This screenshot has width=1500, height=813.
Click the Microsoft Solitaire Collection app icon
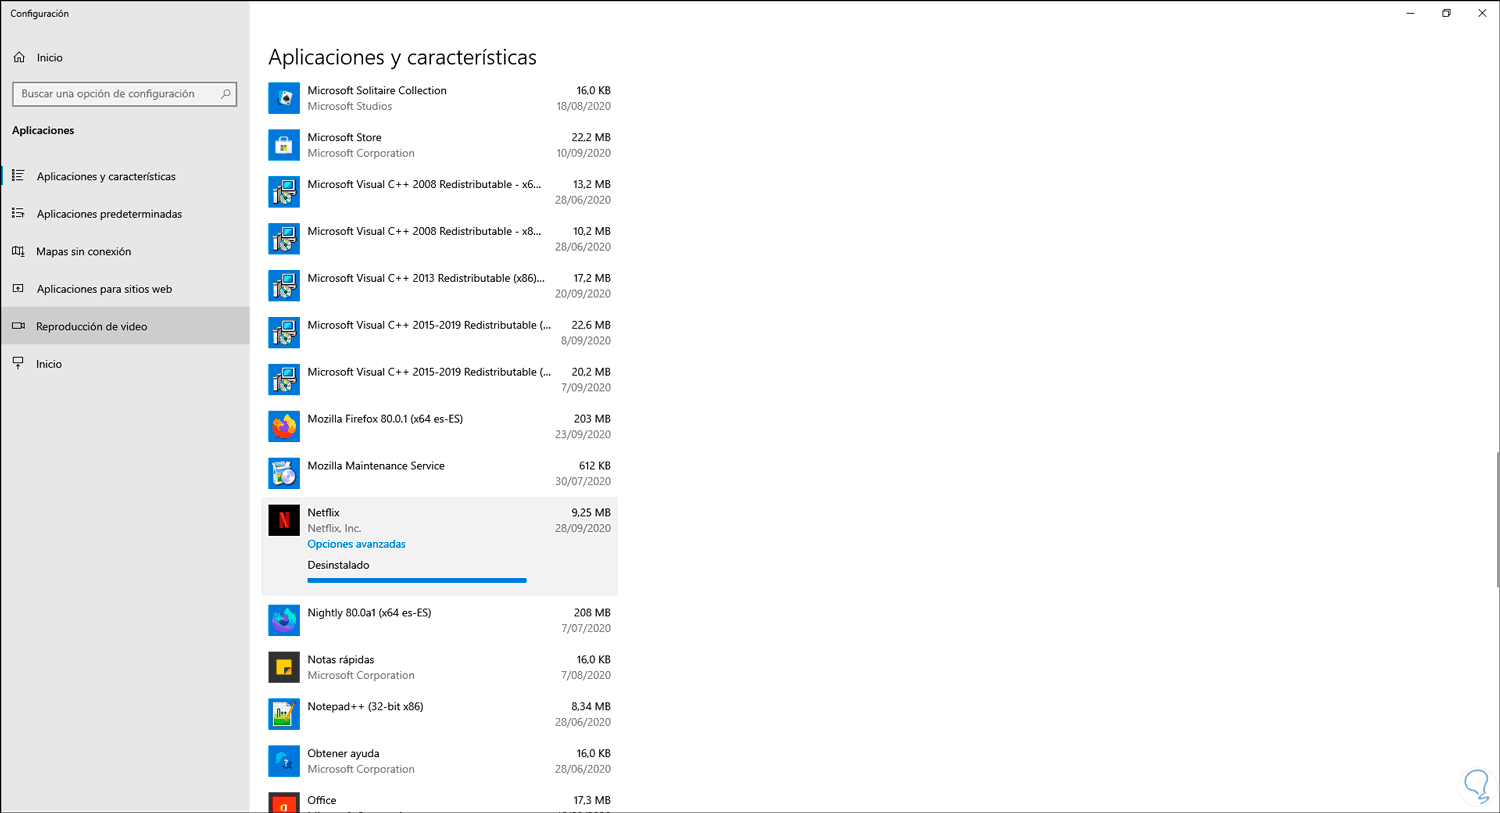284,98
